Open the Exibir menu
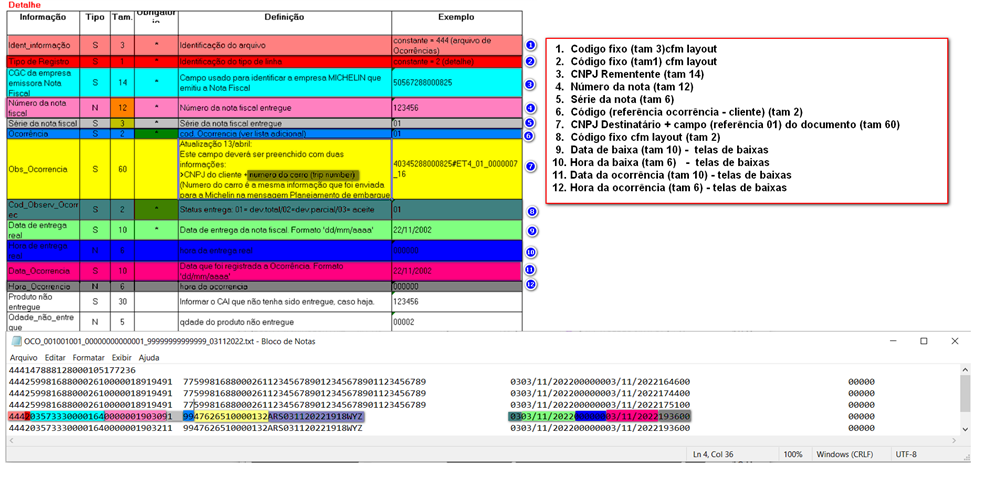The height and width of the screenshot is (486, 995). pos(122,358)
